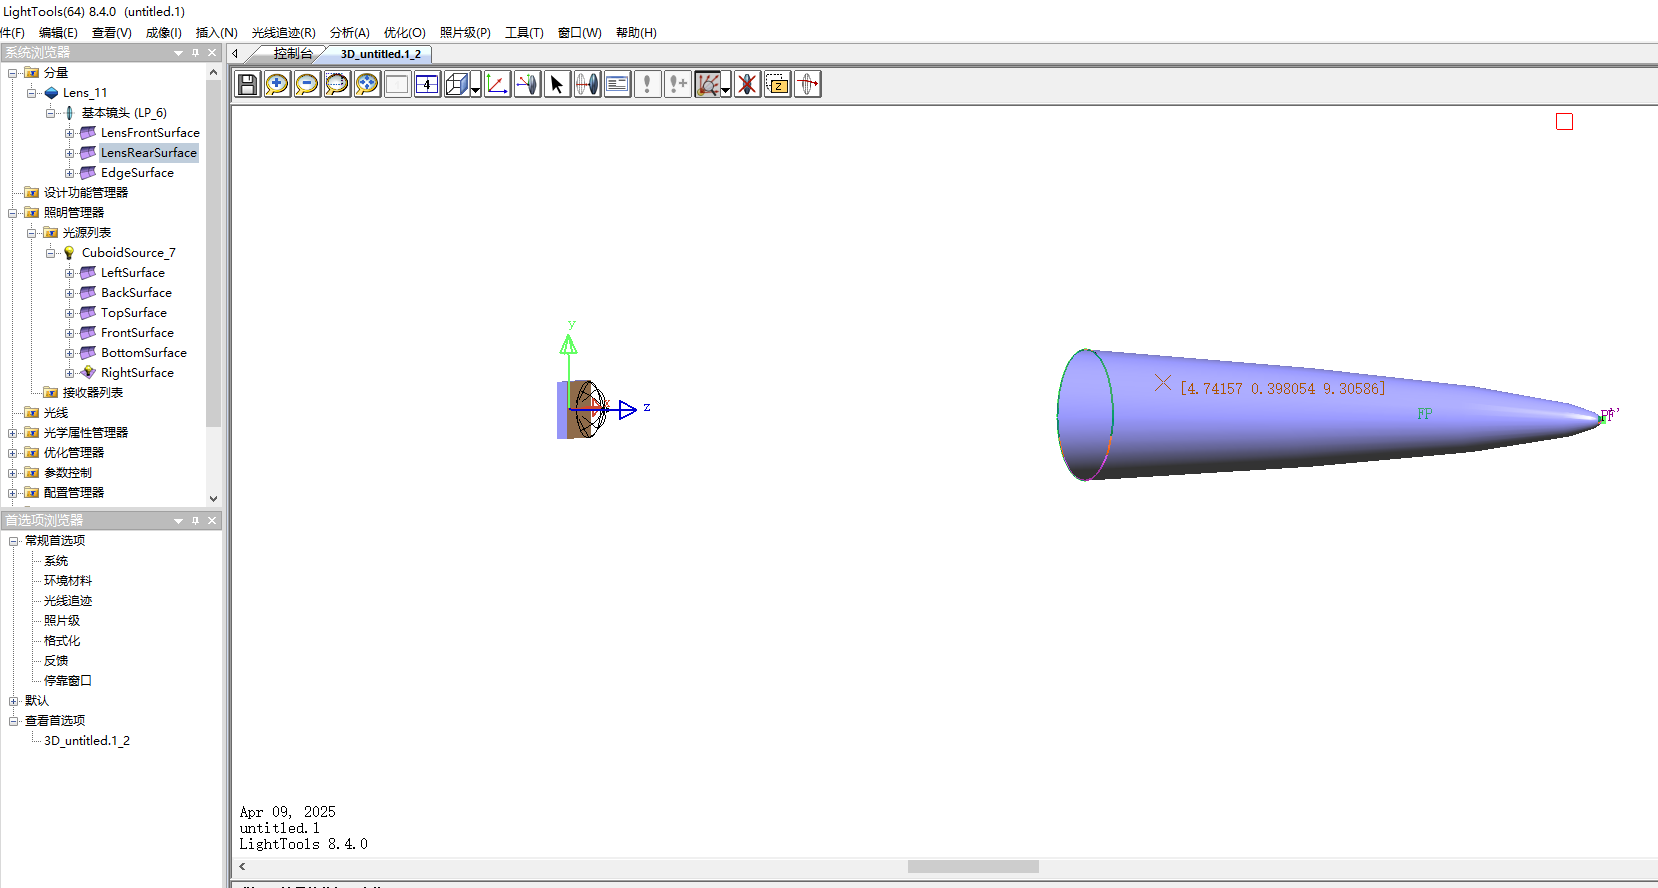
Task: Click the lens with red X icon
Action: click(x=747, y=85)
